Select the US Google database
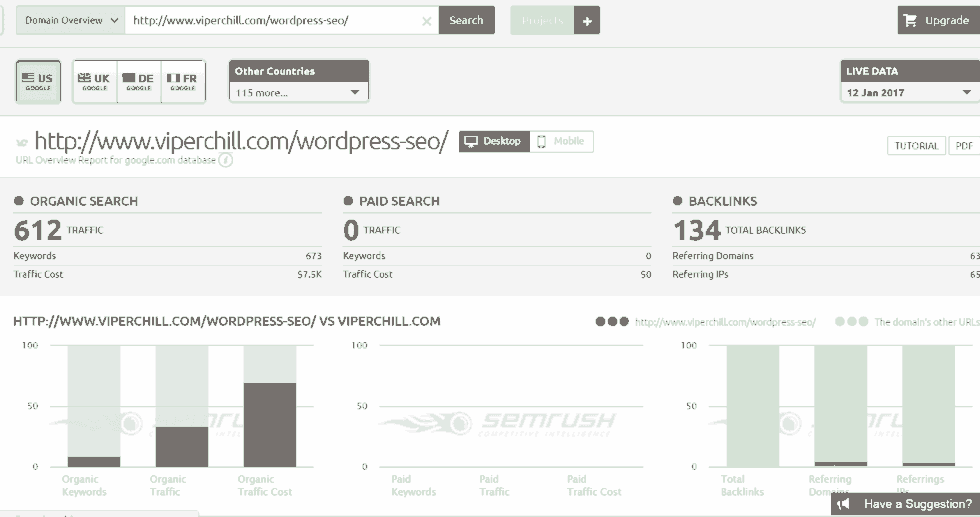 pyautogui.click(x=38, y=81)
